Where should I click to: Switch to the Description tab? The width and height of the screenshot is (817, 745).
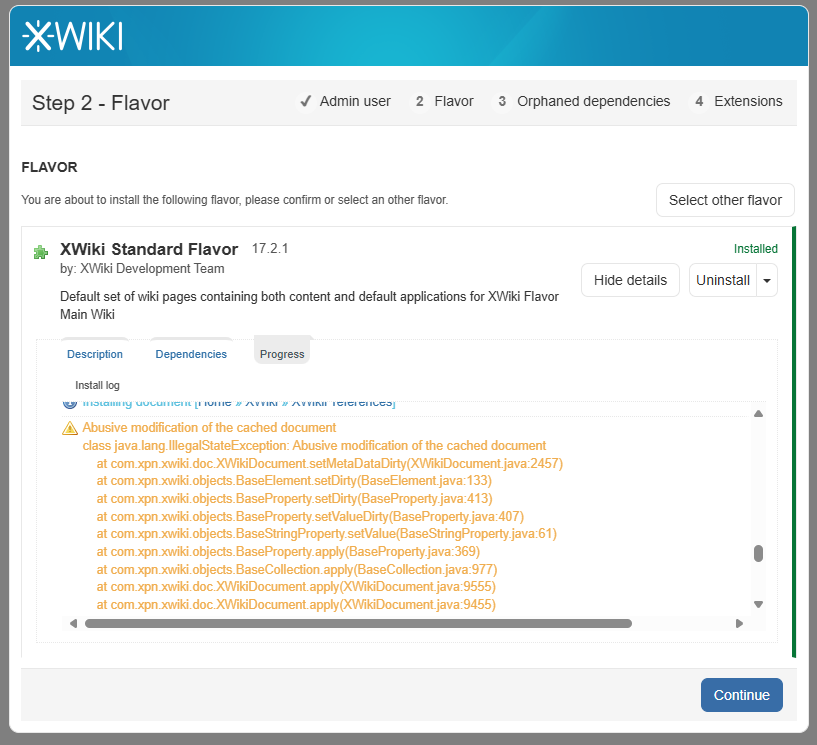click(x=95, y=354)
